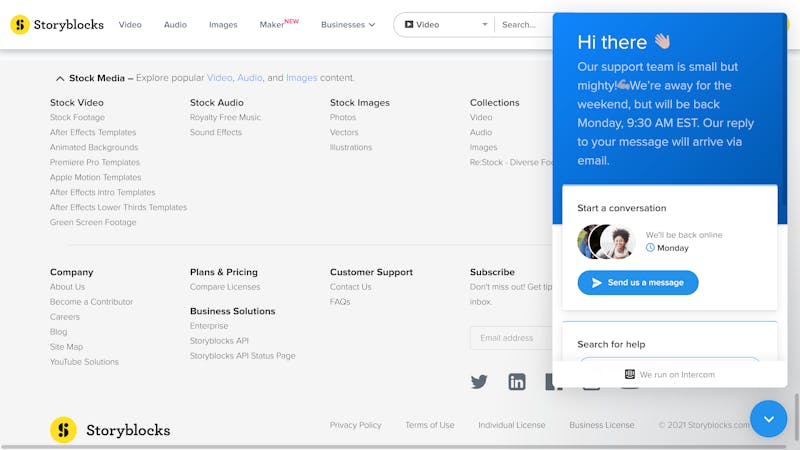800x450 pixels.
Task: Open Photos link under Stock Images
Action: [x=343, y=117]
